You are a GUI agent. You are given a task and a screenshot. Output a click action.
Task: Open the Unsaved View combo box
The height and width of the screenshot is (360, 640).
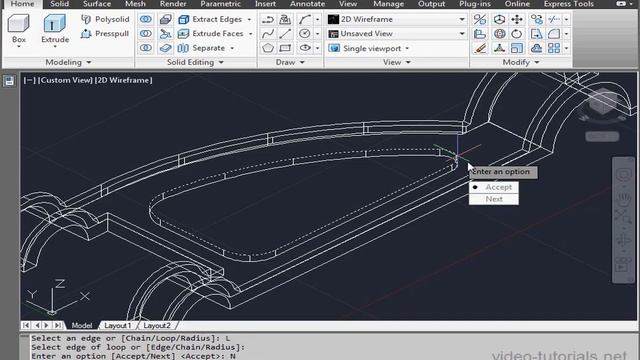point(397,33)
